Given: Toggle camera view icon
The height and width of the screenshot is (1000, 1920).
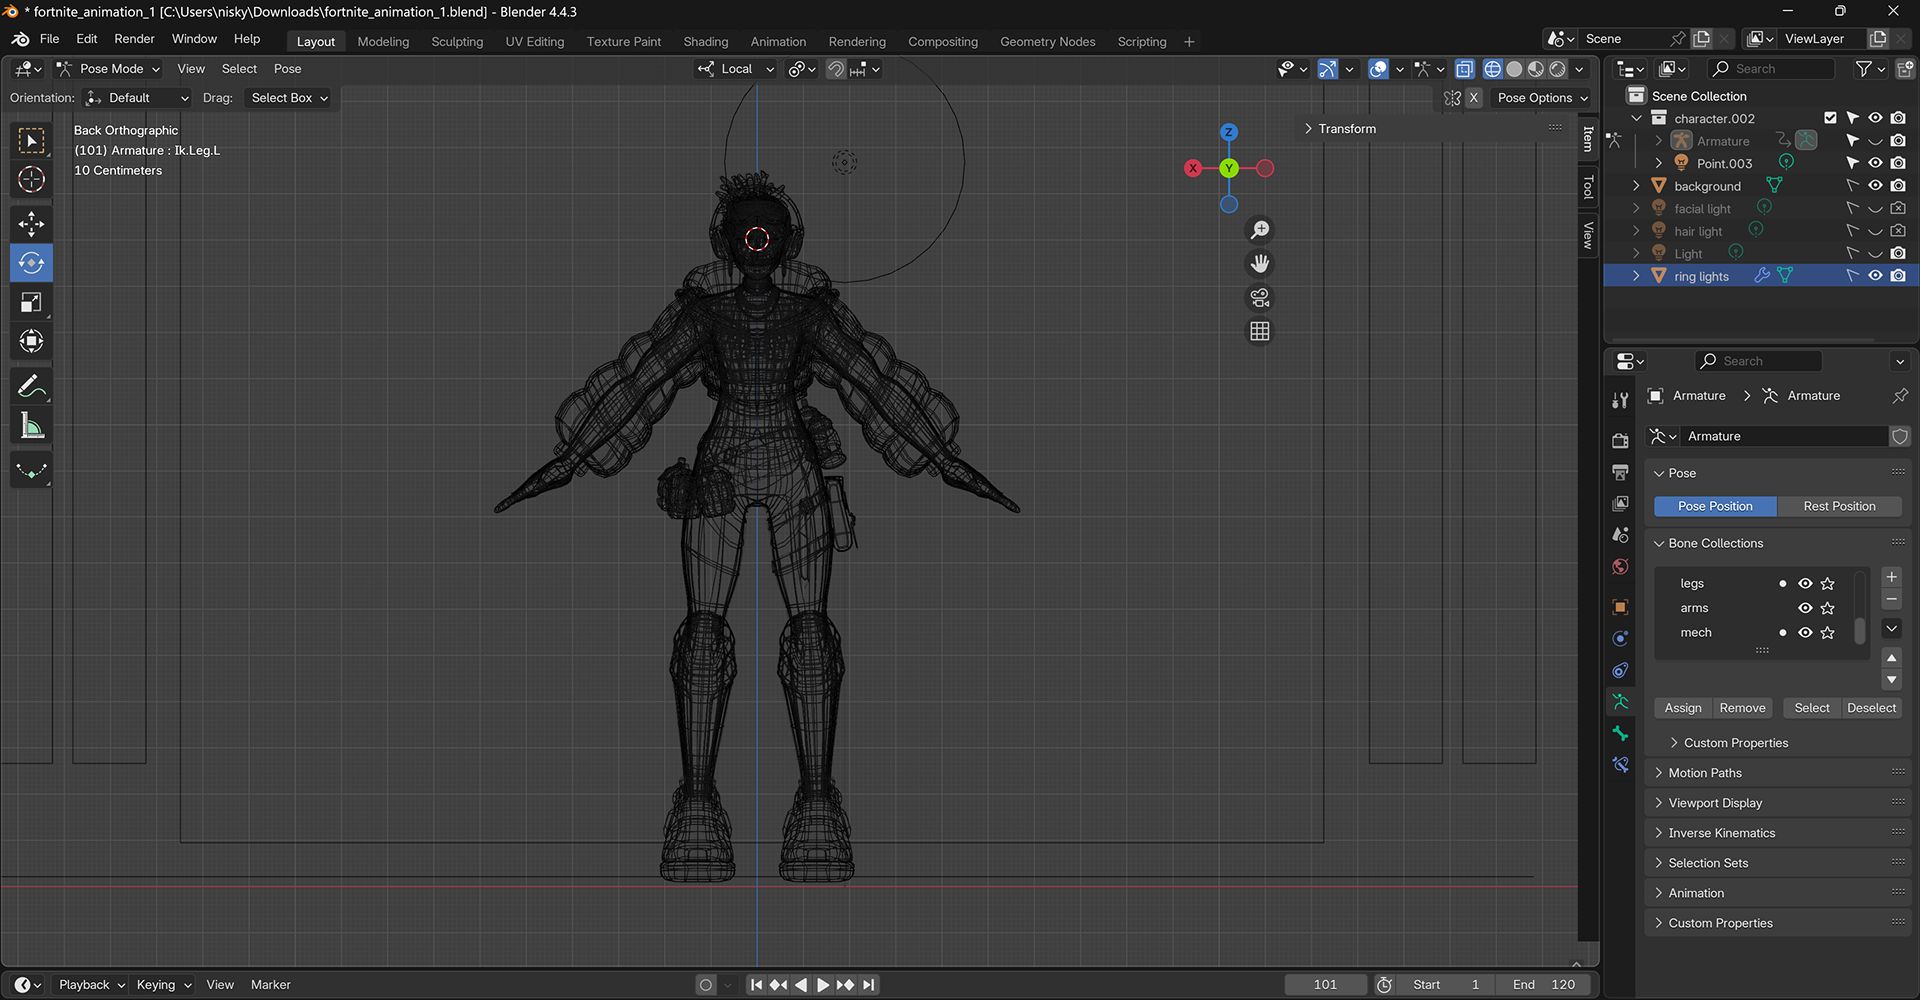Looking at the screenshot, I should (1260, 298).
